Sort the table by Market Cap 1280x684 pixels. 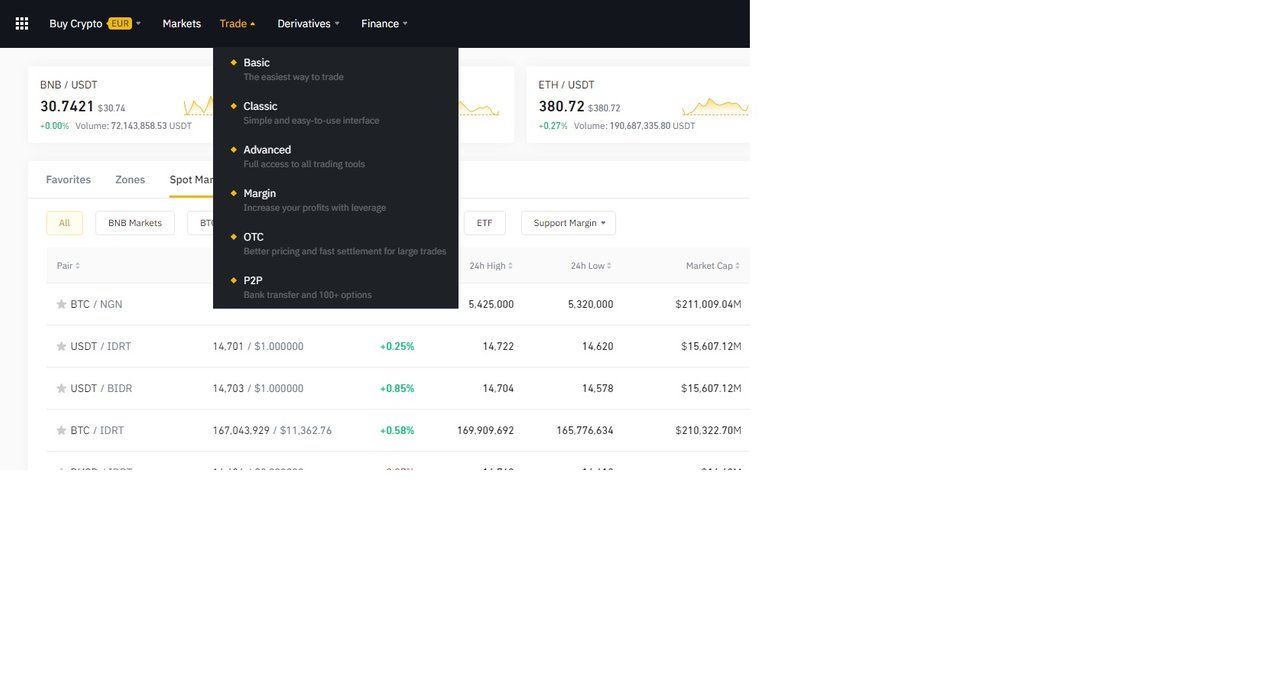tap(713, 266)
